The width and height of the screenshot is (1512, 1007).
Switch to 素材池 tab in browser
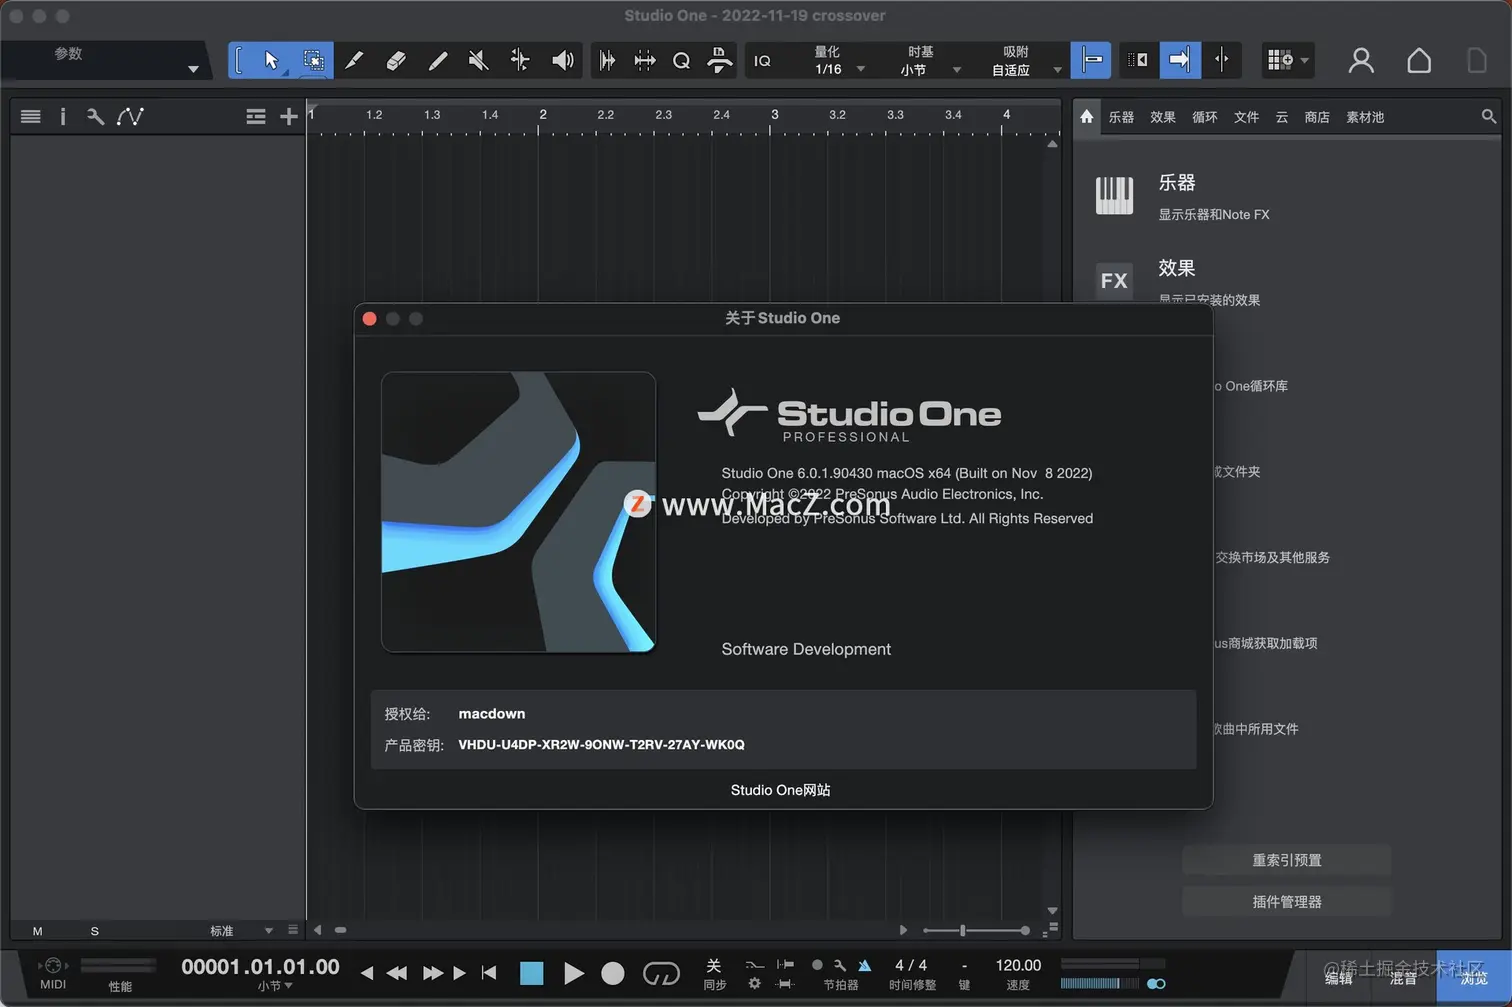pyautogui.click(x=1365, y=117)
